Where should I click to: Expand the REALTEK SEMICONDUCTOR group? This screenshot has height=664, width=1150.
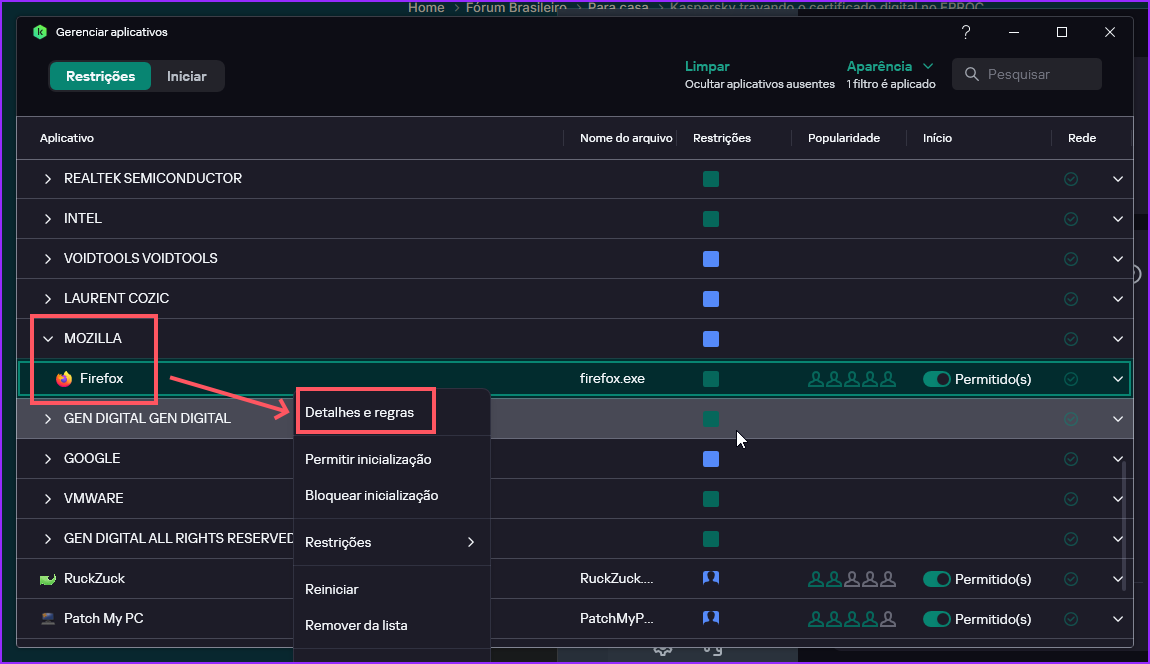47,179
